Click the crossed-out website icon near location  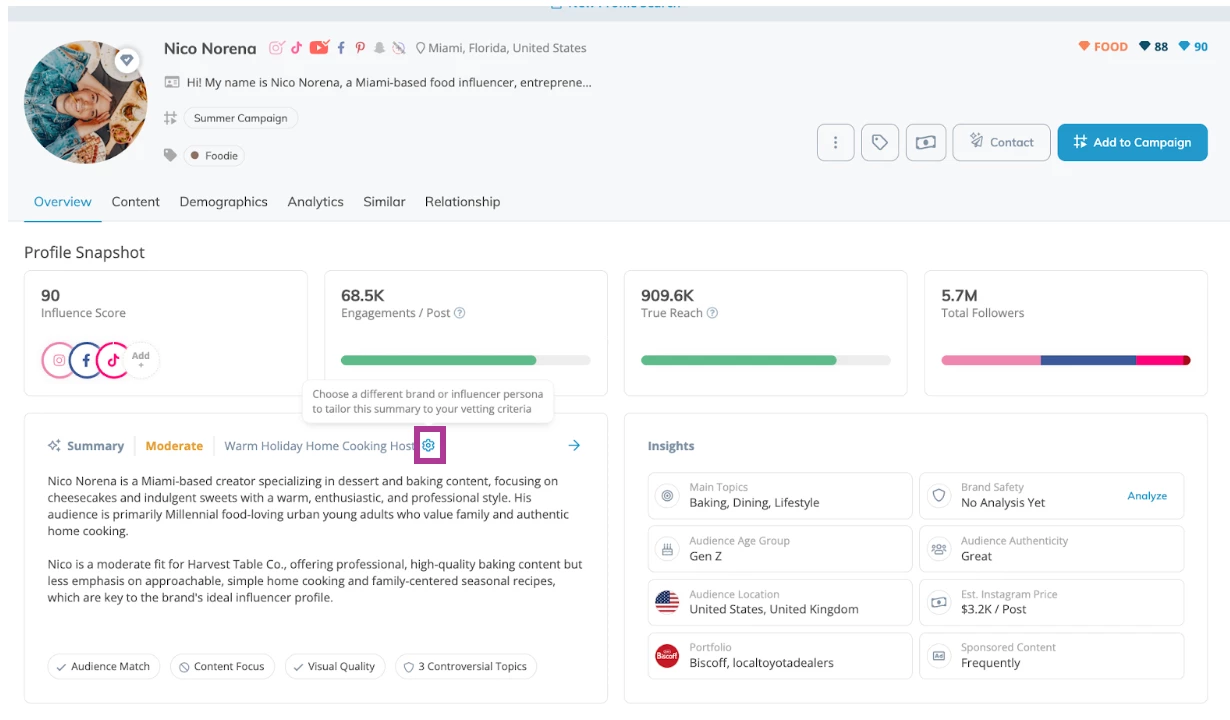tap(399, 48)
